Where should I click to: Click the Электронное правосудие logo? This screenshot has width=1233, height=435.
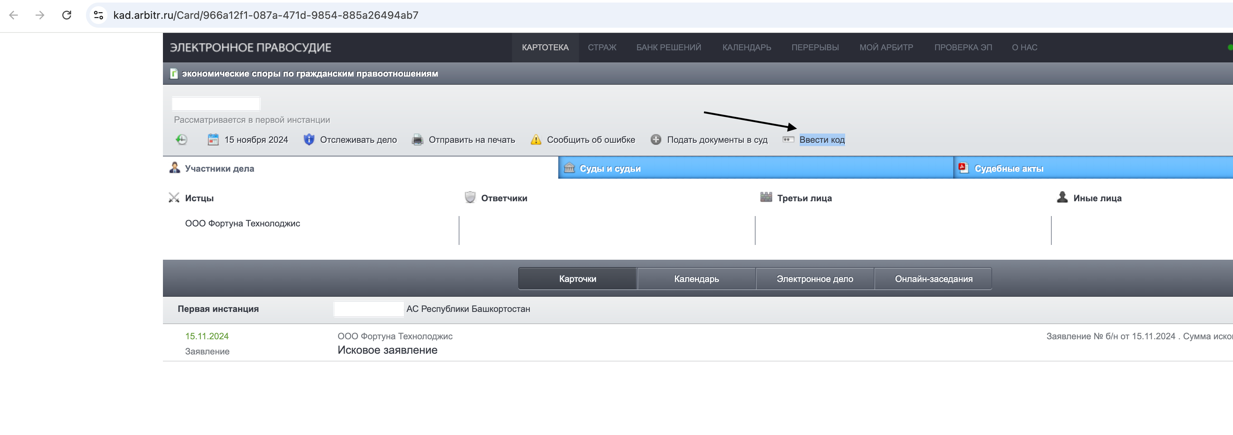tap(250, 47)
